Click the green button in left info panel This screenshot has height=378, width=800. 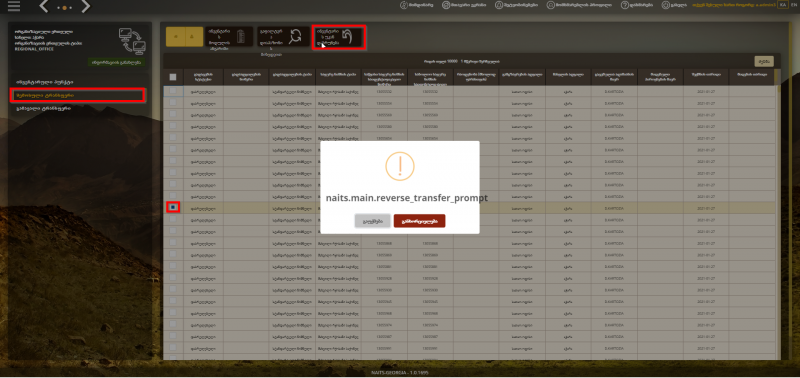click(x=116, y=62)
